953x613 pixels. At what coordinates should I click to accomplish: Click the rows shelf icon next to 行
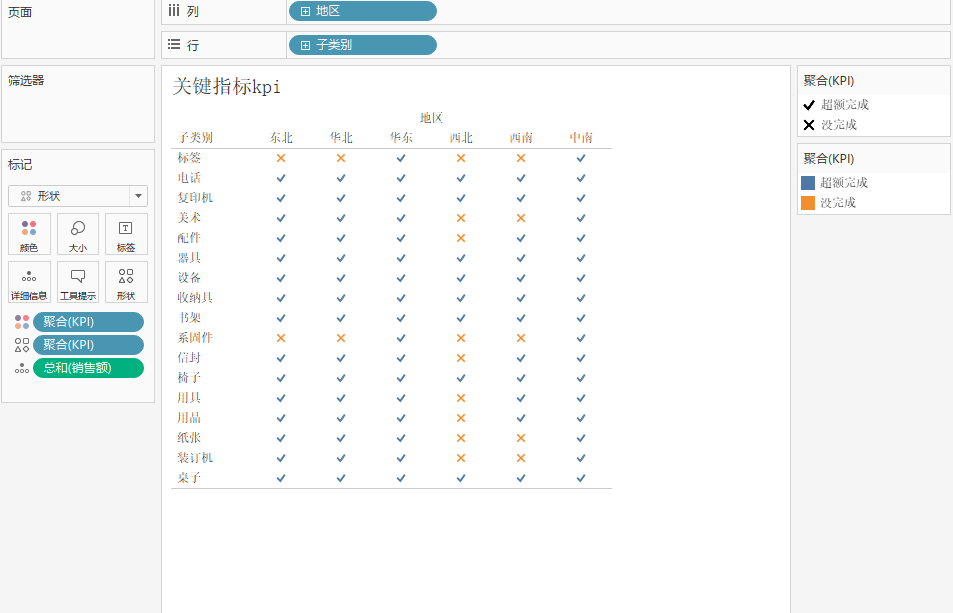tap(174, 44)
